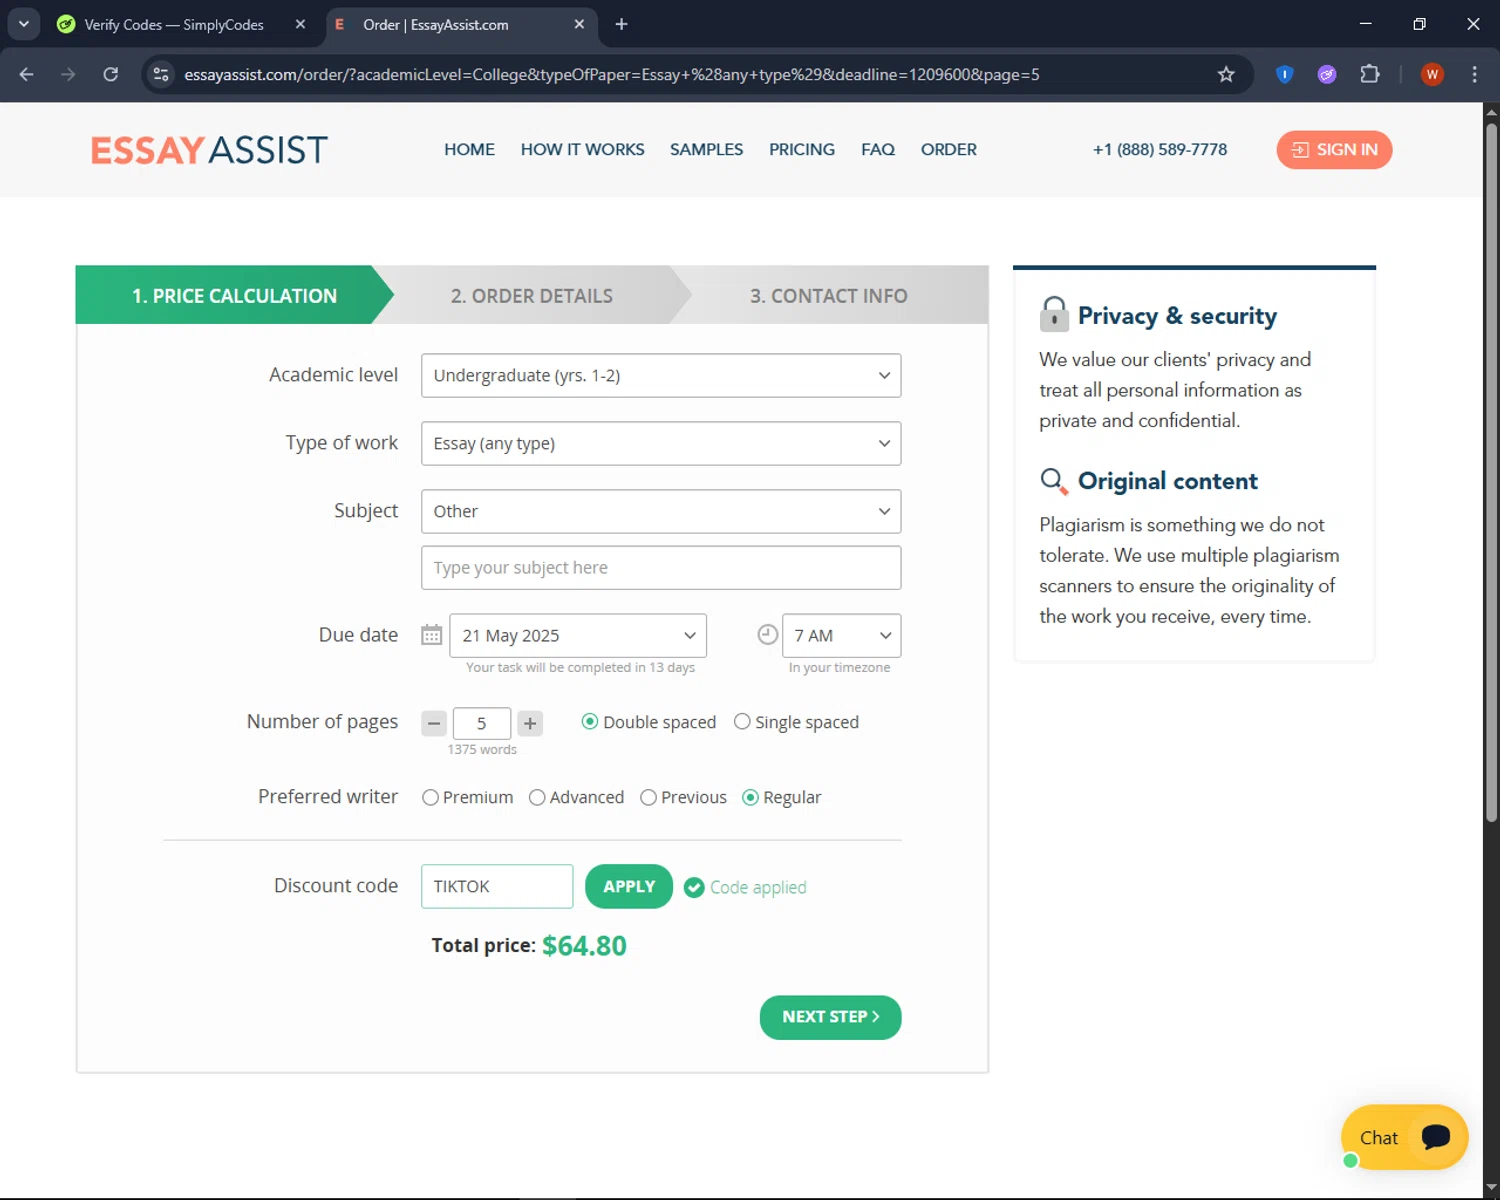Select Double spaced option
The height and width of the screenshot is (1200, 1500).
(590, 722)
